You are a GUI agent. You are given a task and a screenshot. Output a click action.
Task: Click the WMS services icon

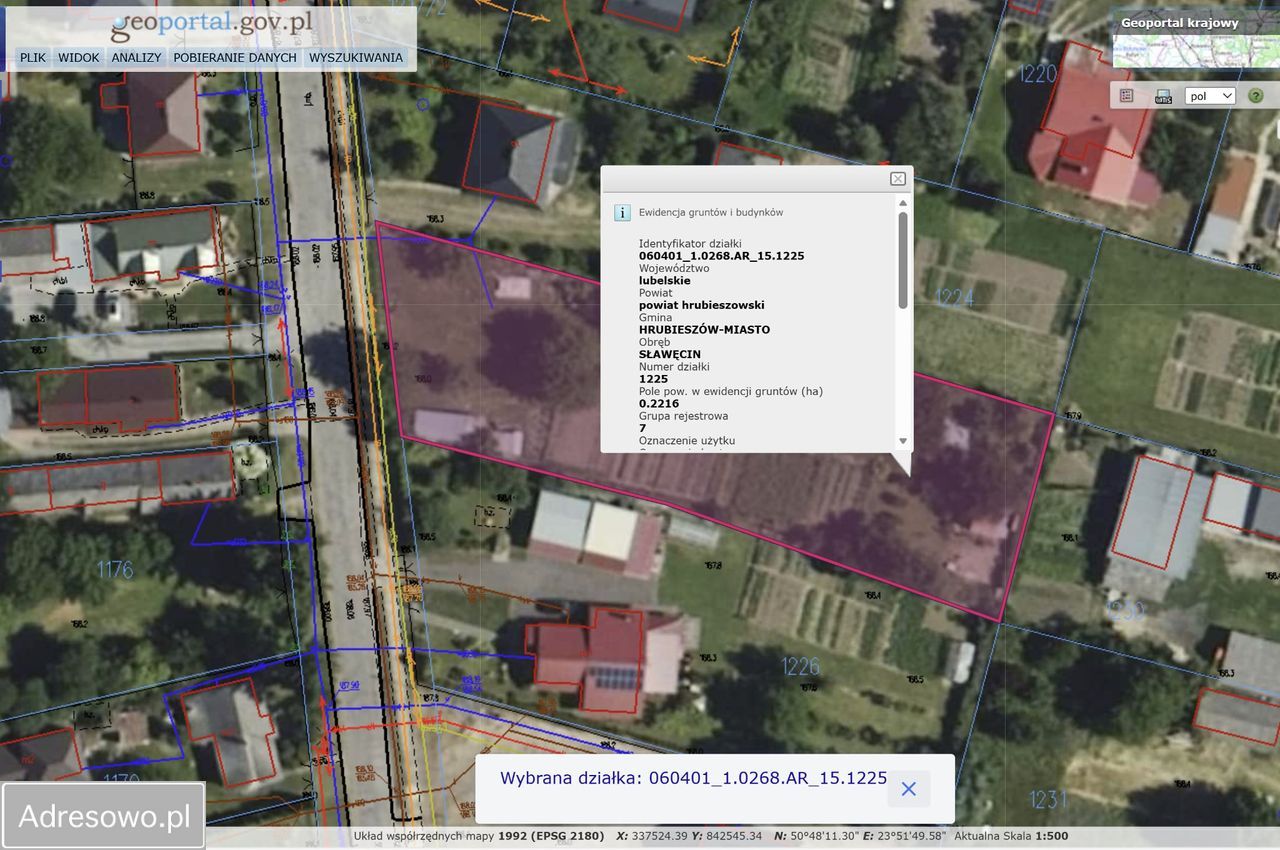[1163, 96]
